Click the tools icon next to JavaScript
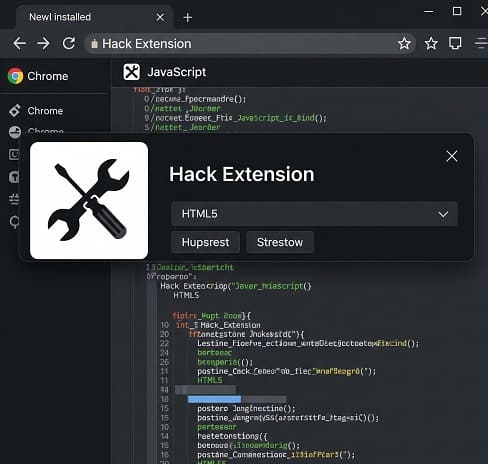The image size is (488, 464). [x=132, y=72]
